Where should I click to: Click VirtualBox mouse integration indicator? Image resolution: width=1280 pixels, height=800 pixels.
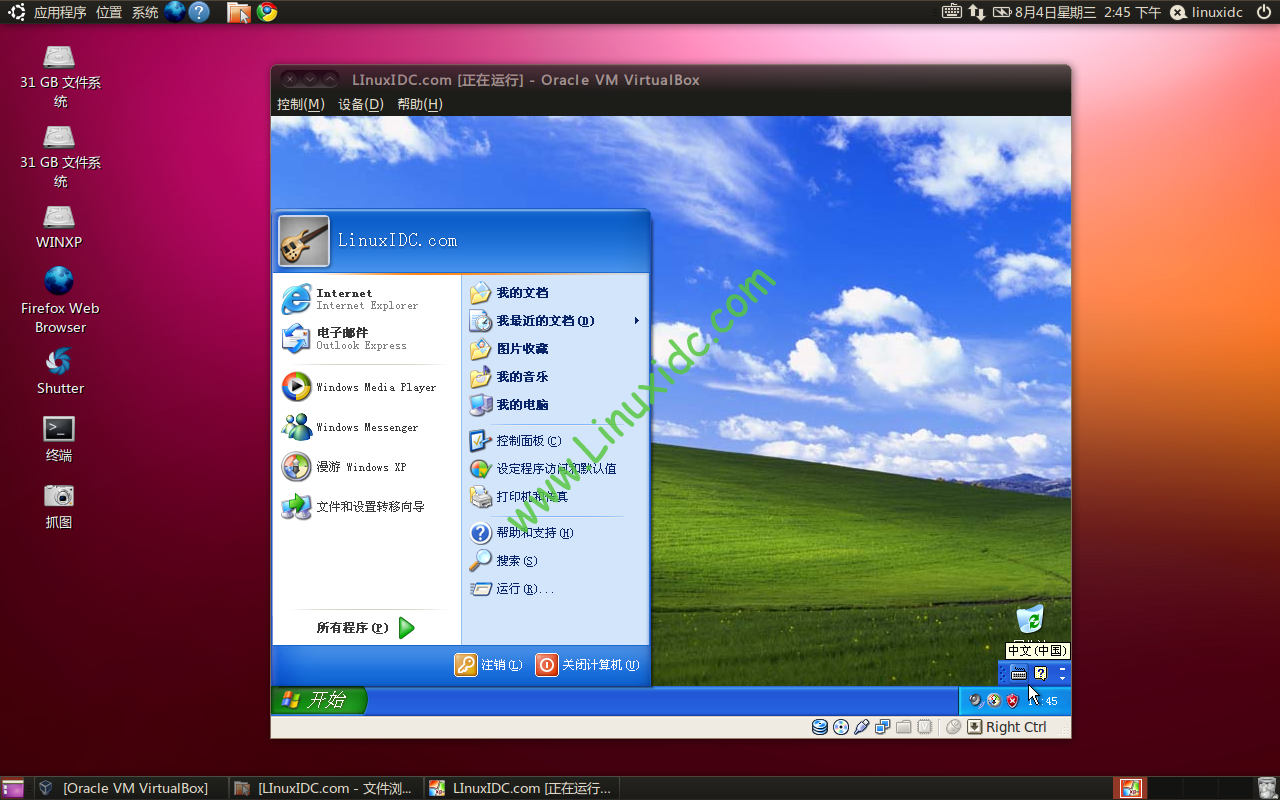click(954, 727)
